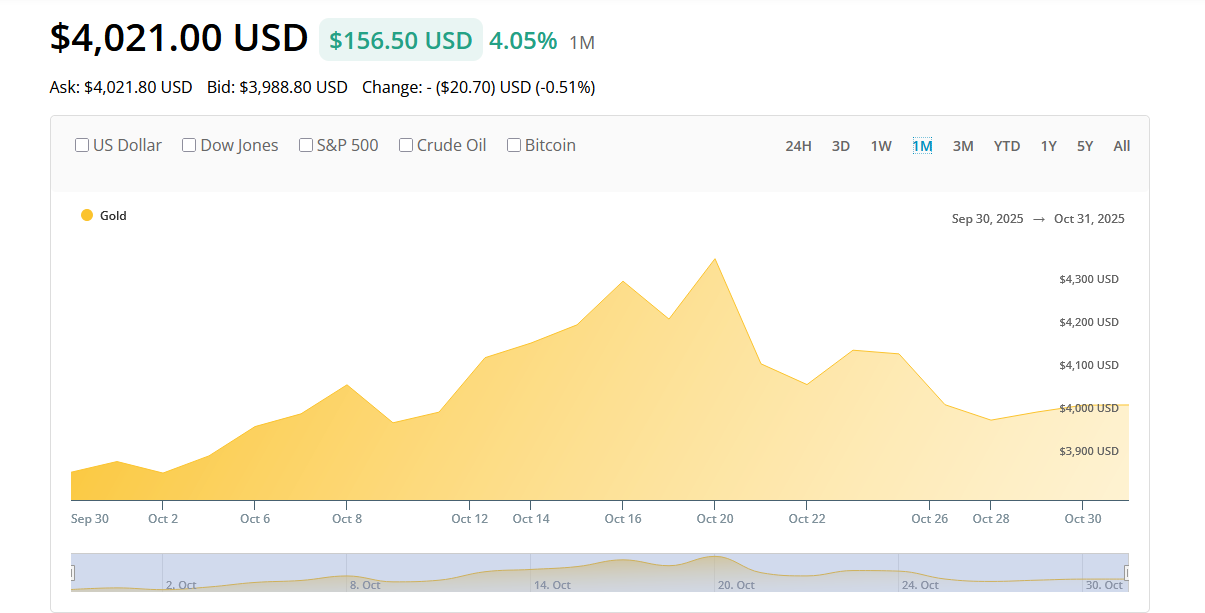Click the 1M label beside percentage
The width and height of the screenshot is (1205, 613).
582,42
